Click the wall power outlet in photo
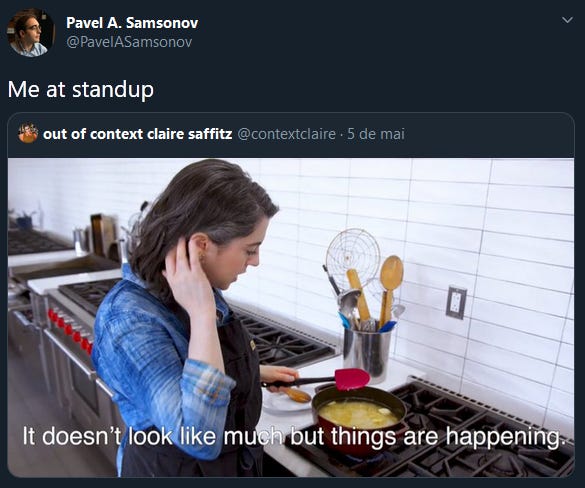Screen dimensions: 585x488 [x=456, y=303]
